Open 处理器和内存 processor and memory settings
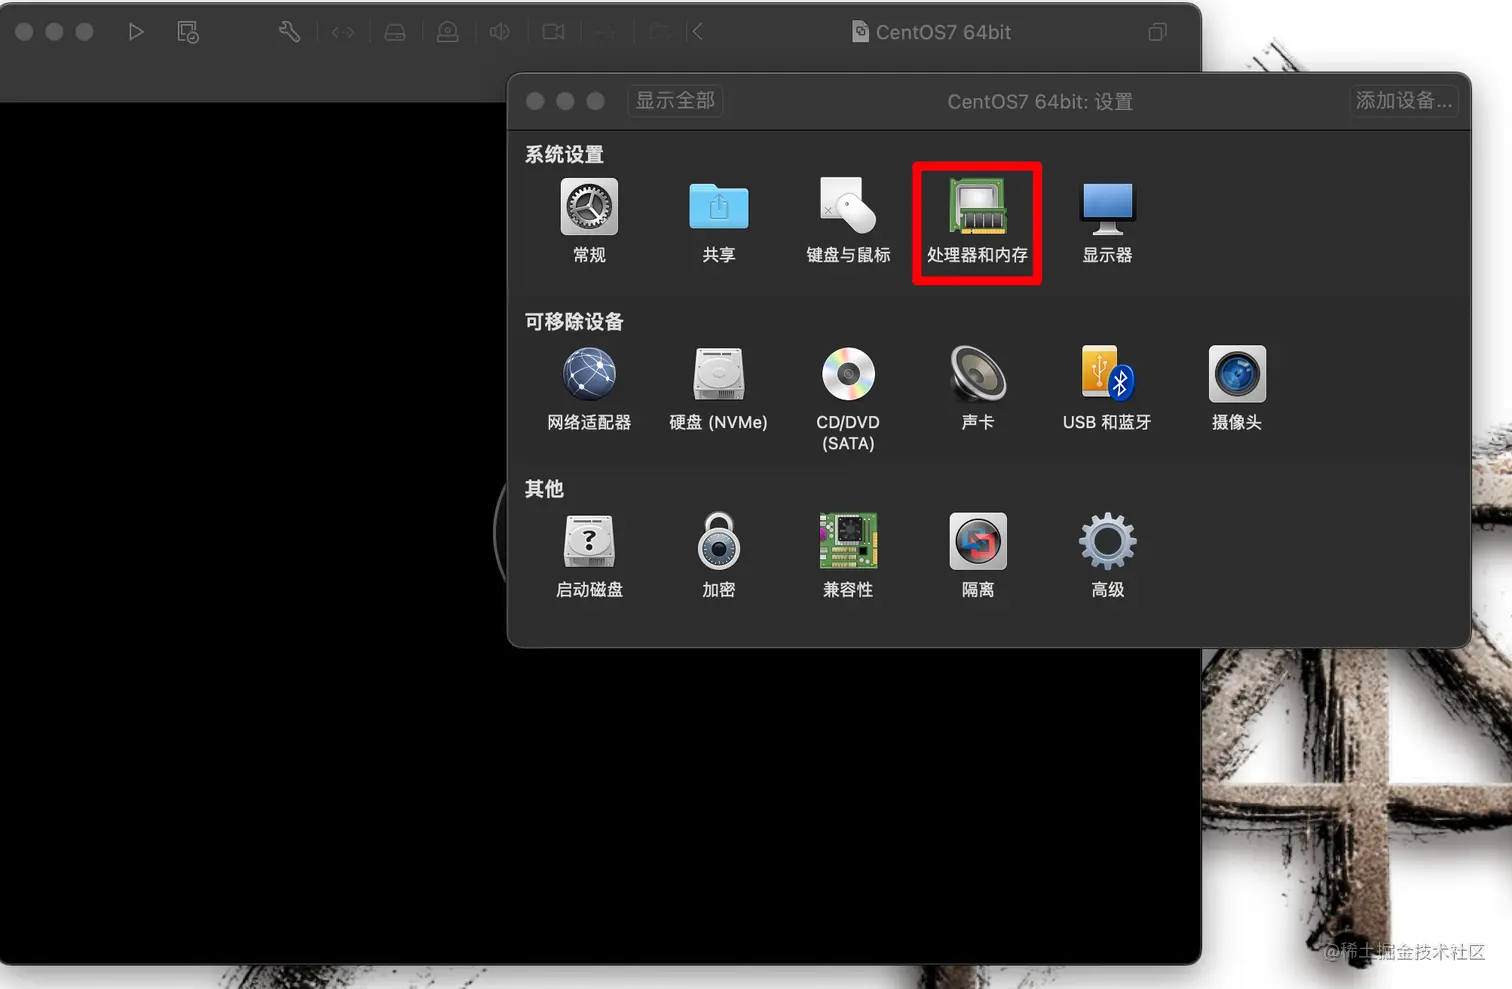The width and height of the screenshot is (1512, 989). pyautogui.click(x=977, y=221)
